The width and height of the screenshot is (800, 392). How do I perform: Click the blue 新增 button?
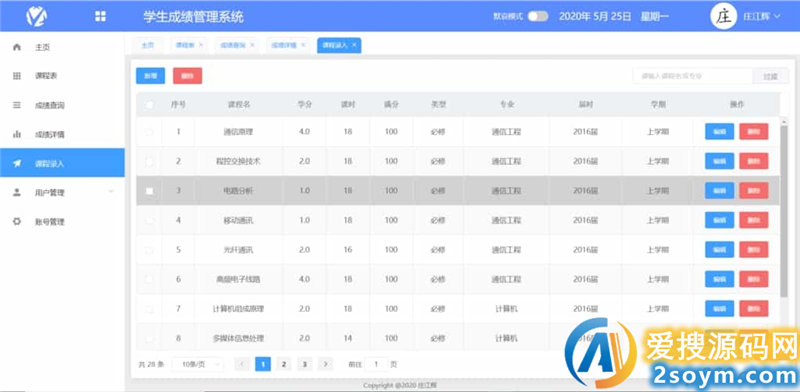(151, 76)
